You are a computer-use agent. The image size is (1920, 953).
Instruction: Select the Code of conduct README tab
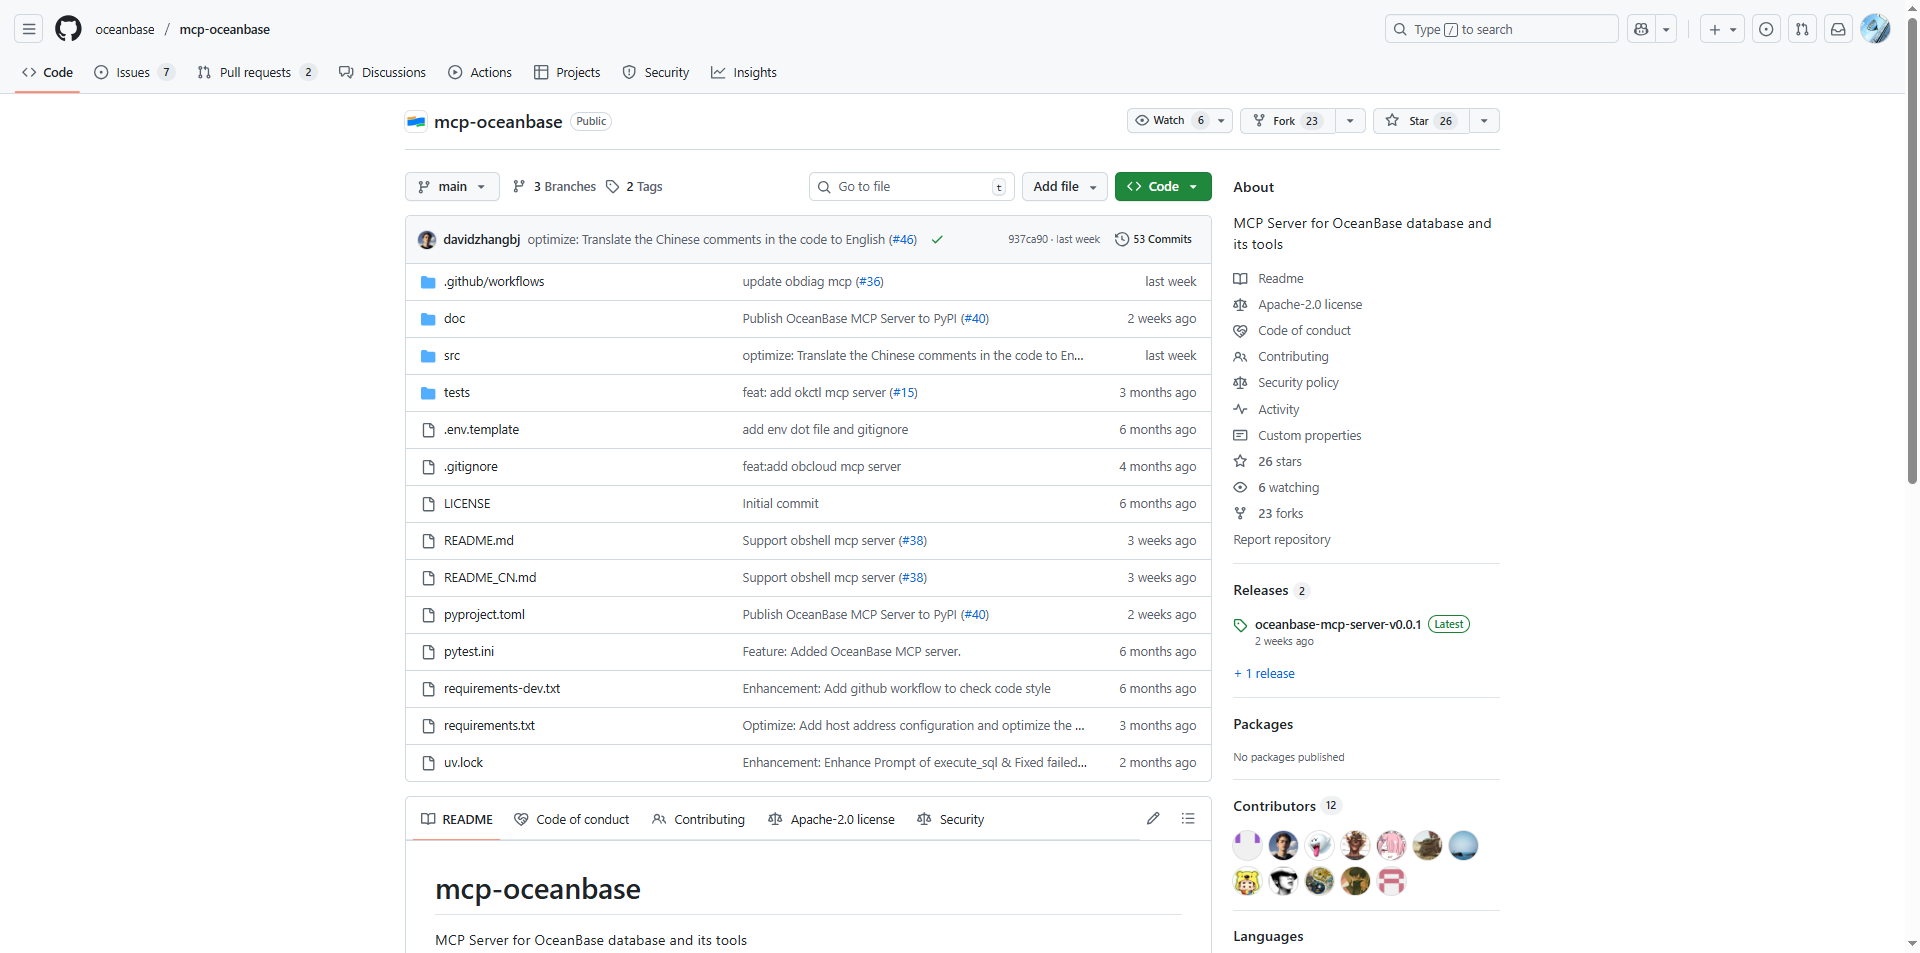tap(572, 819)
